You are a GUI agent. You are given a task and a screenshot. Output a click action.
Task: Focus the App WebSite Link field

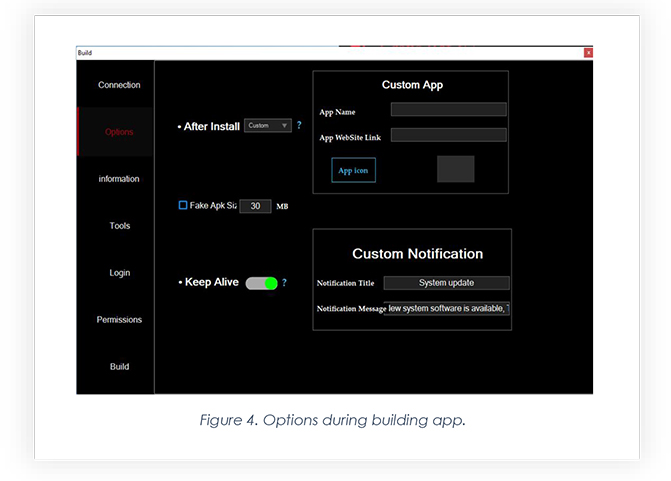click(x=448, y=135)
